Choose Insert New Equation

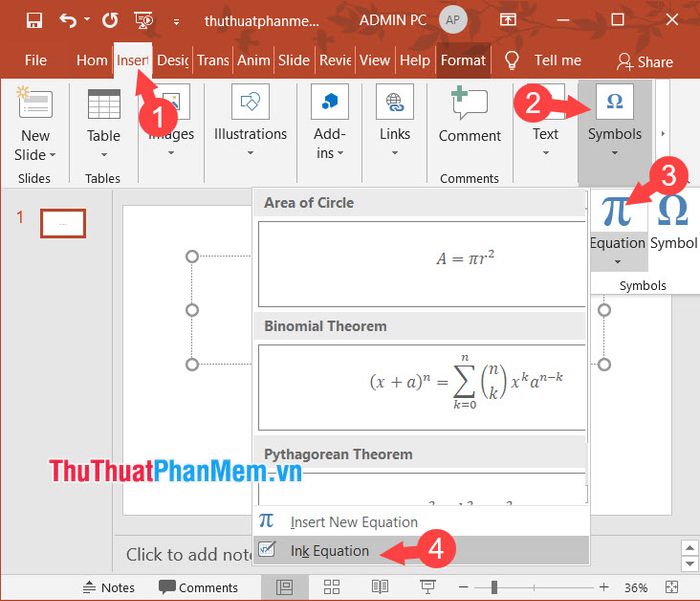421,522
